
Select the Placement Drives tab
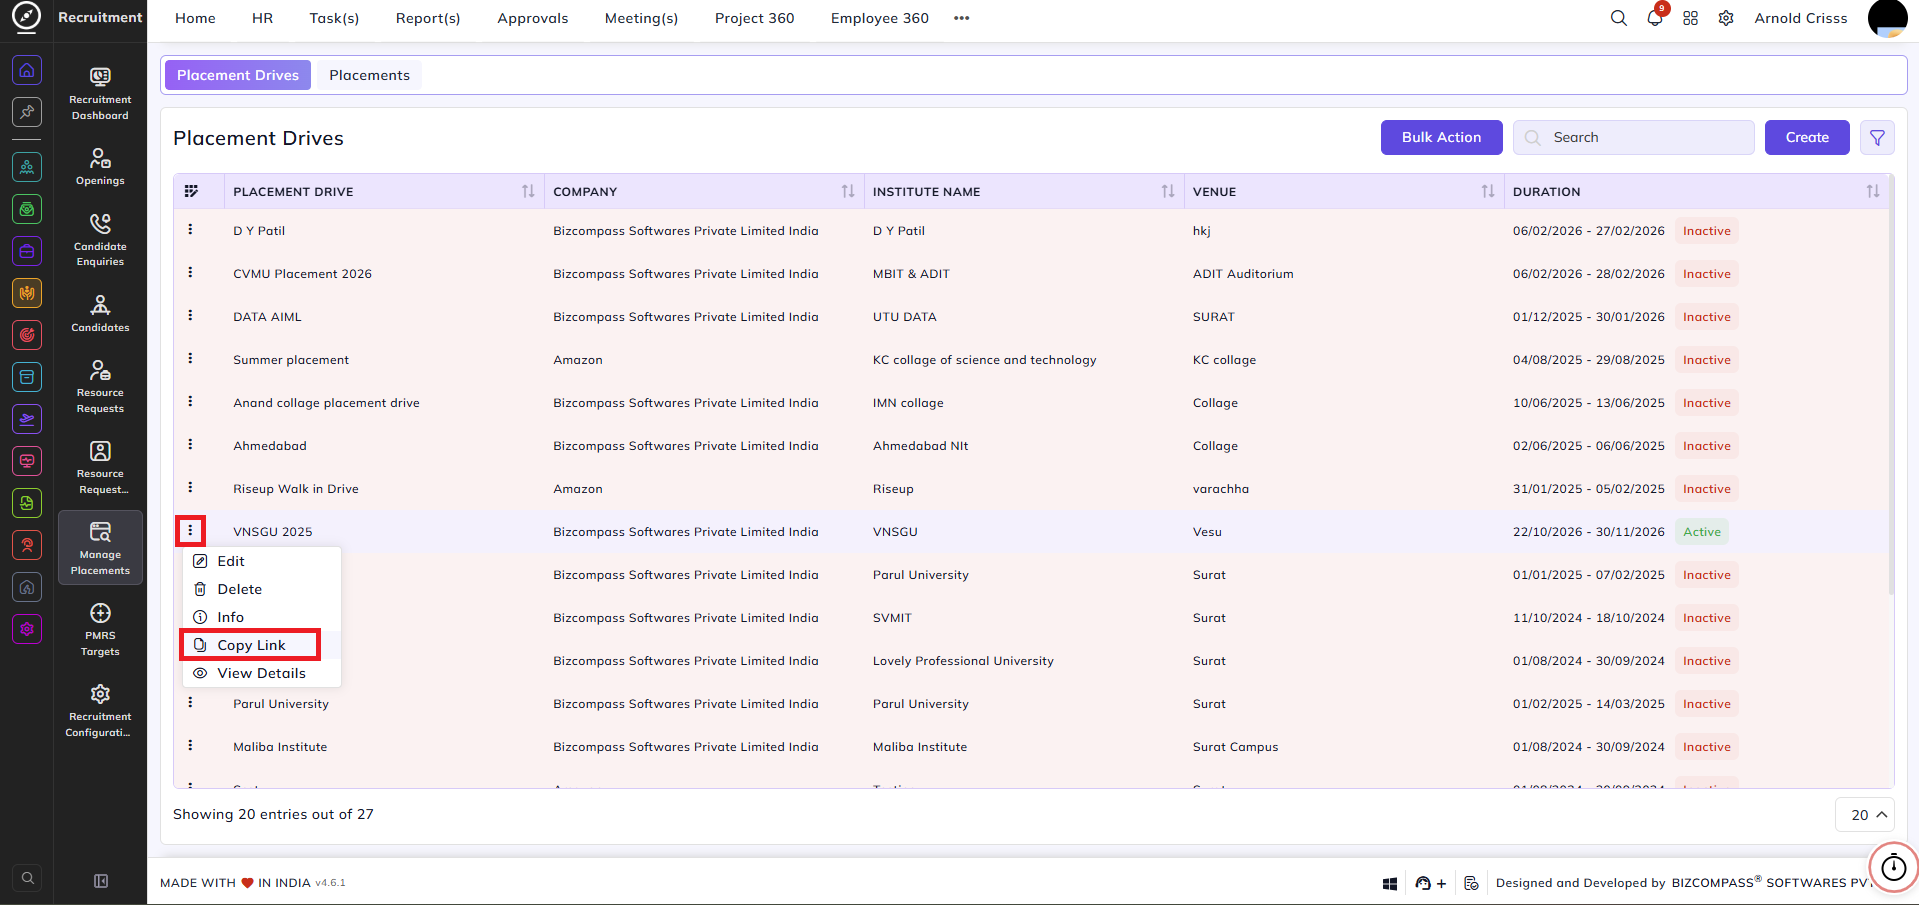click(x=238, y=75)
